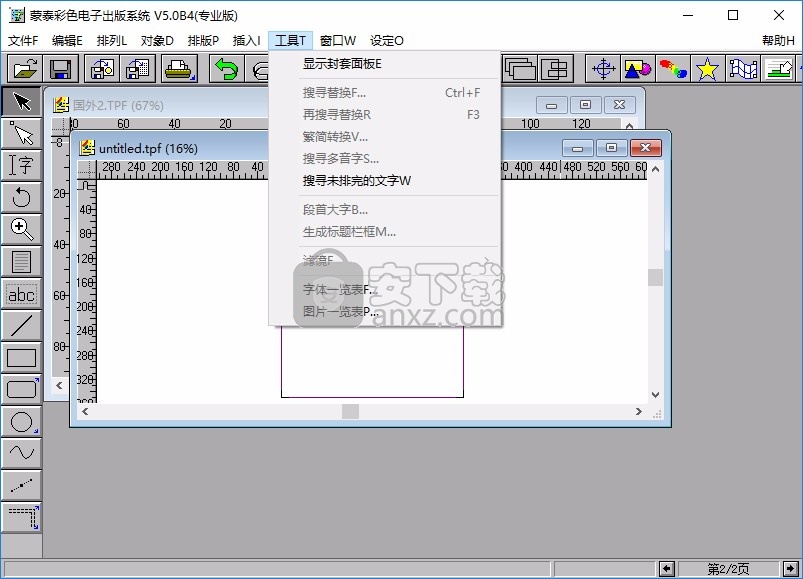The image size is (803, 579).
Task: Select the rounded rectangle tool
Action: tap(22, 389)
